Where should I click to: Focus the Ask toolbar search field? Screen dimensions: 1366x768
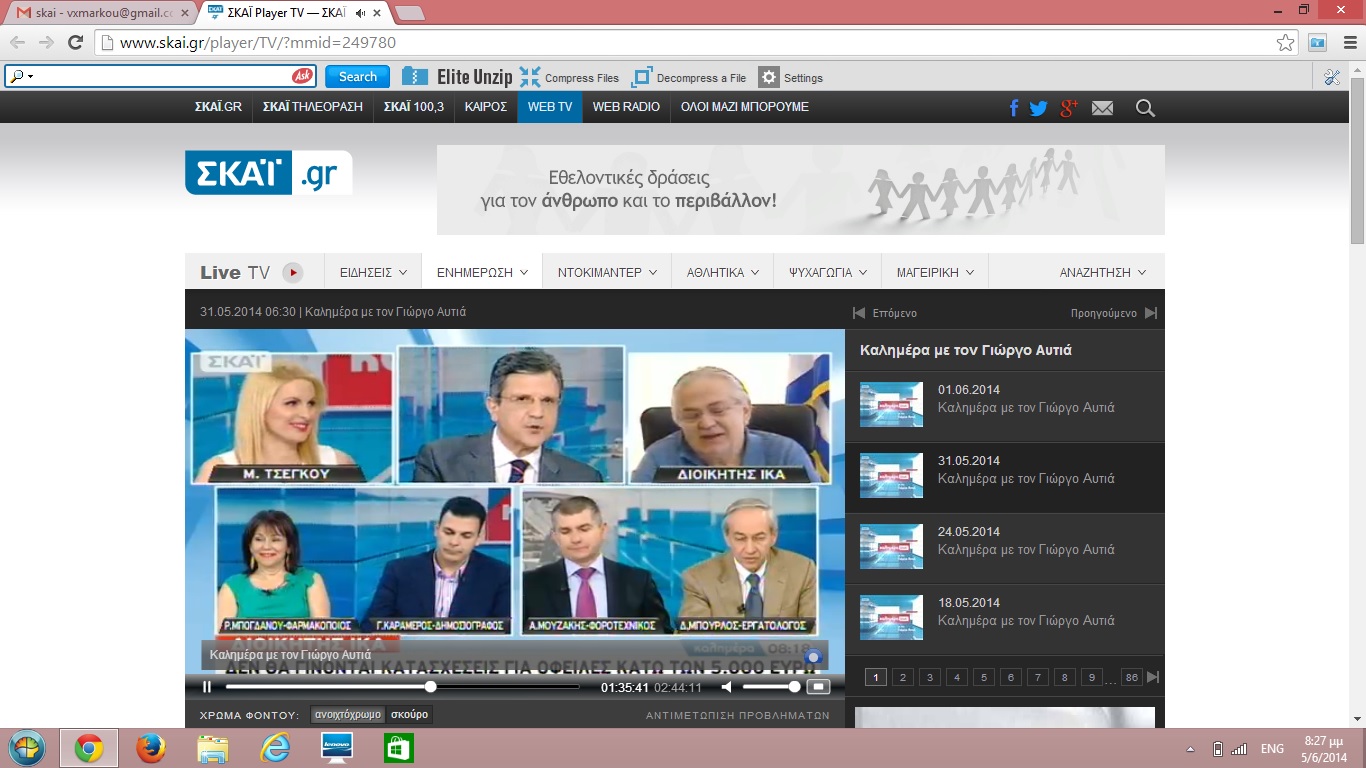(160, 77)
